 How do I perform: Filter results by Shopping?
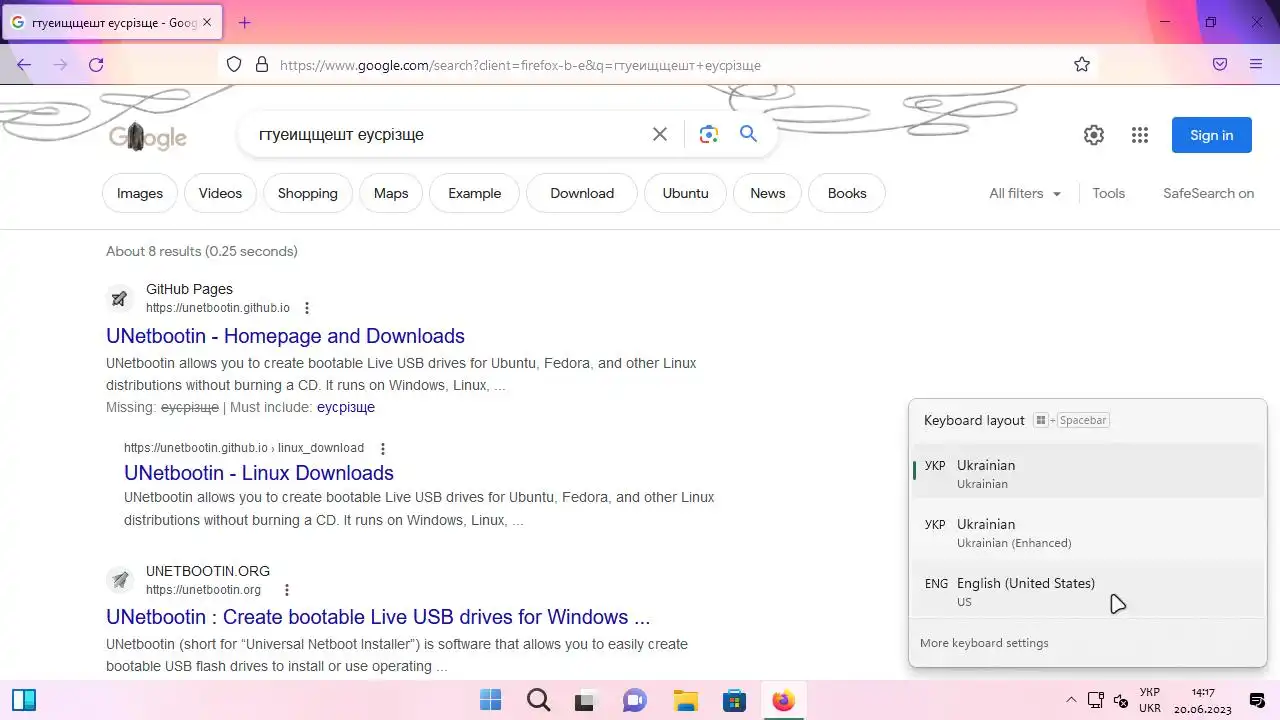pos(308,193)
